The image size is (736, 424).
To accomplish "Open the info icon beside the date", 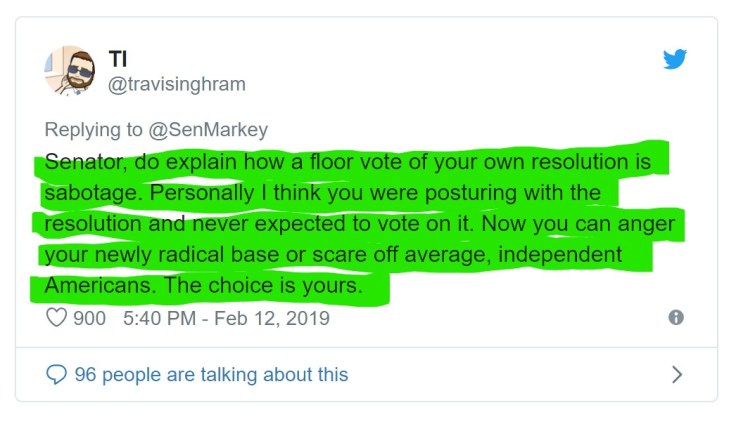I will click(675, 318).
